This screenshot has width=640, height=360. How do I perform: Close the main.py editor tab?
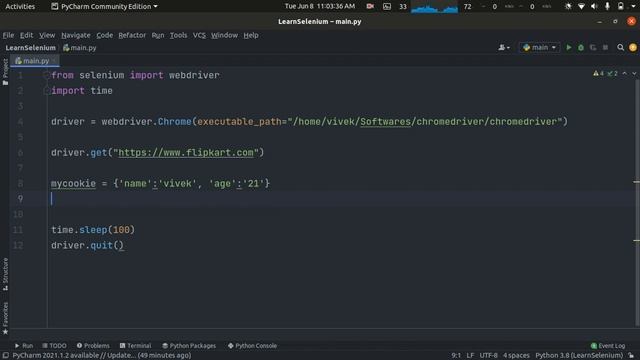coord(54,61)
